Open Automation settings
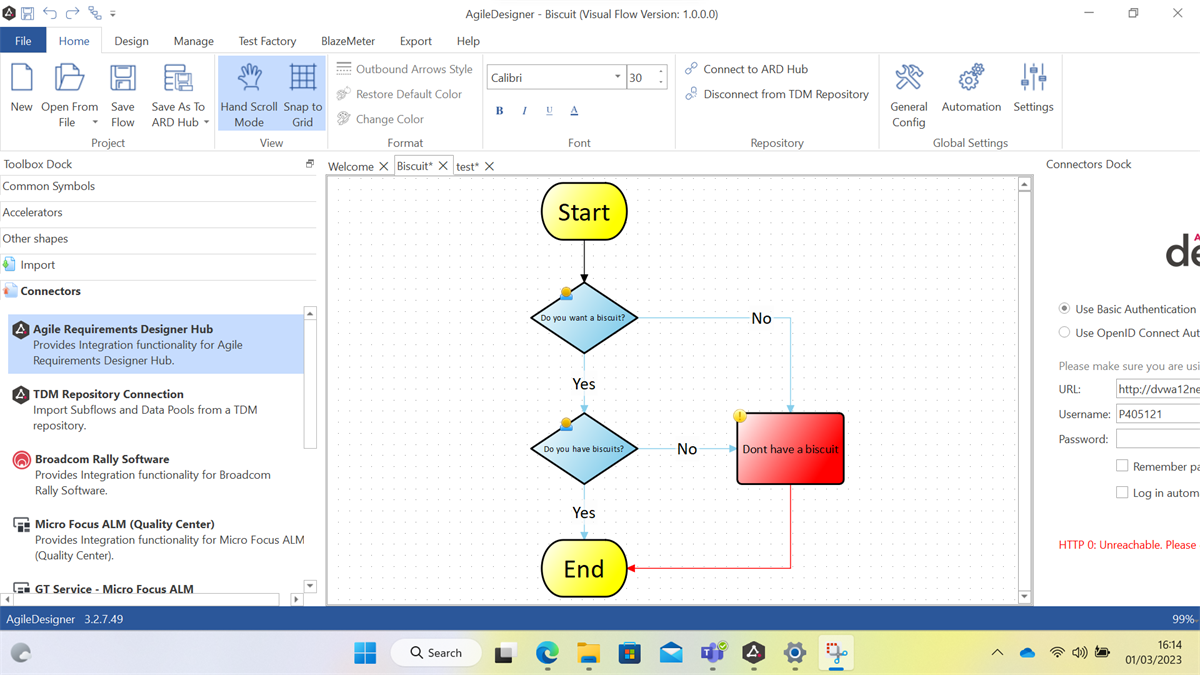 click(971, 88)
